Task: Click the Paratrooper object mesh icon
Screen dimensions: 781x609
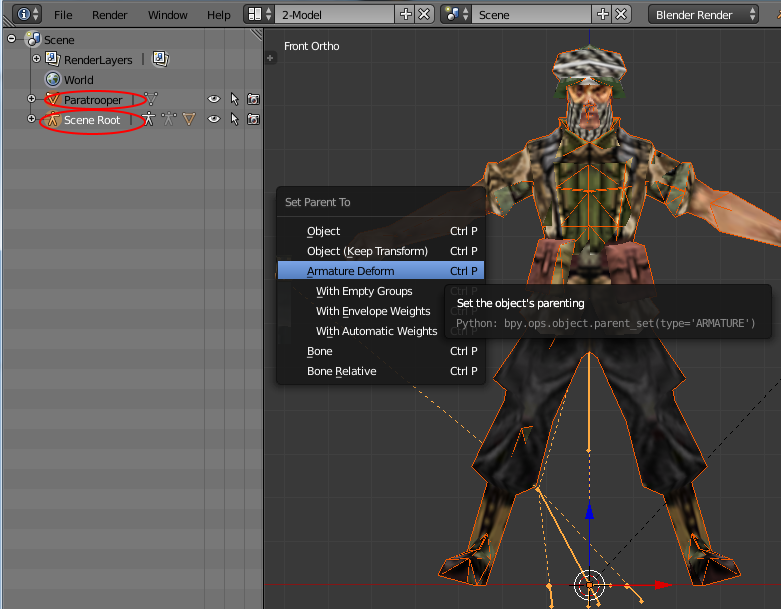Action: [53, 99]
